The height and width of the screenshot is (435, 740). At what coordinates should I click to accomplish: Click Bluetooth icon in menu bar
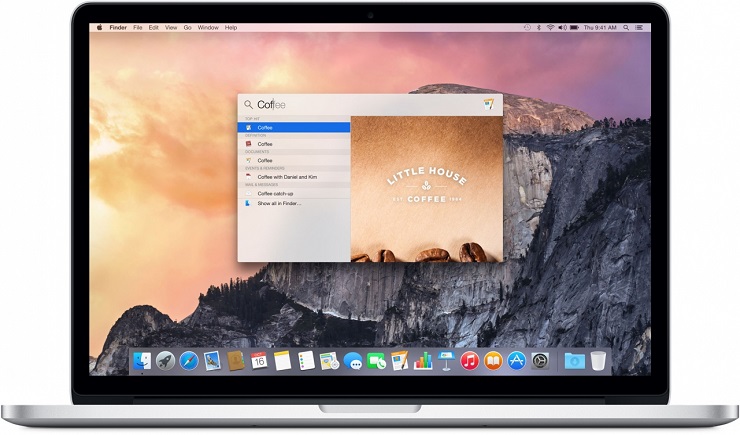click(538, 28)
